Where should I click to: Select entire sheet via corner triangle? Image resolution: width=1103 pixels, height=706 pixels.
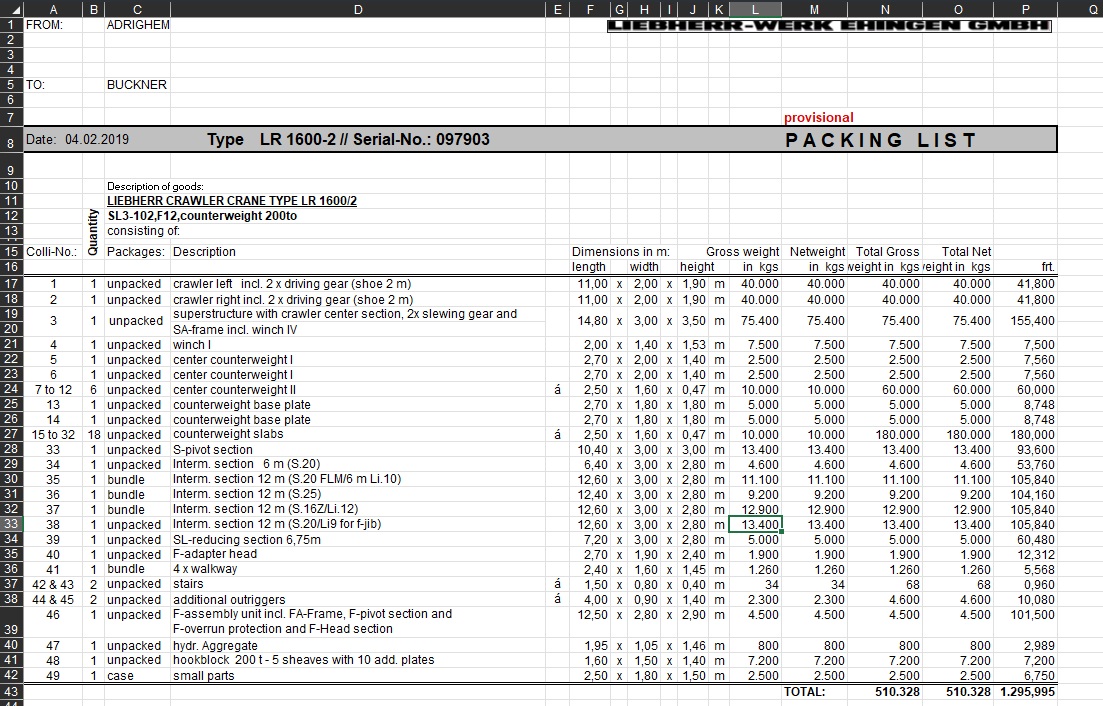point(11,9)
